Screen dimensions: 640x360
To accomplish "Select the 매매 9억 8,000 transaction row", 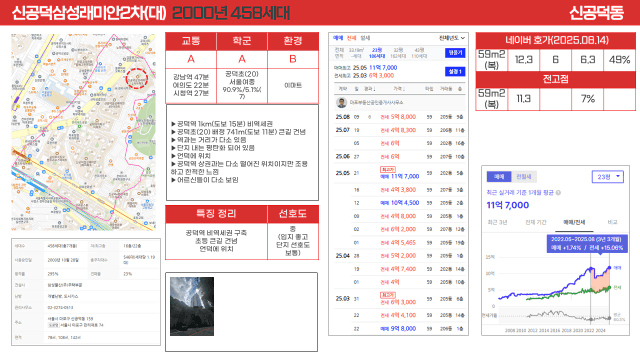I will click(400, 329).
